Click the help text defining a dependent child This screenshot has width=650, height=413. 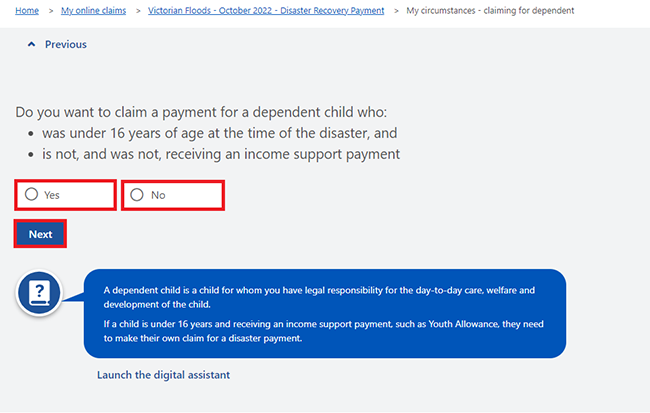319,296
